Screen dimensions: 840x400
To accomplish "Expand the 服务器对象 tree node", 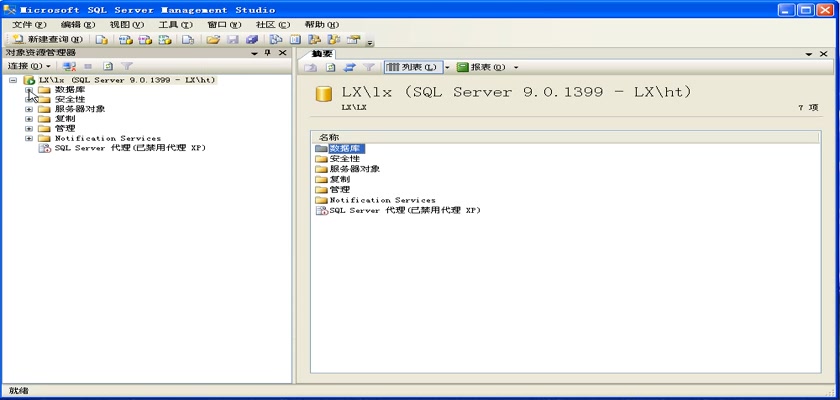I will (x=29, y=109).
